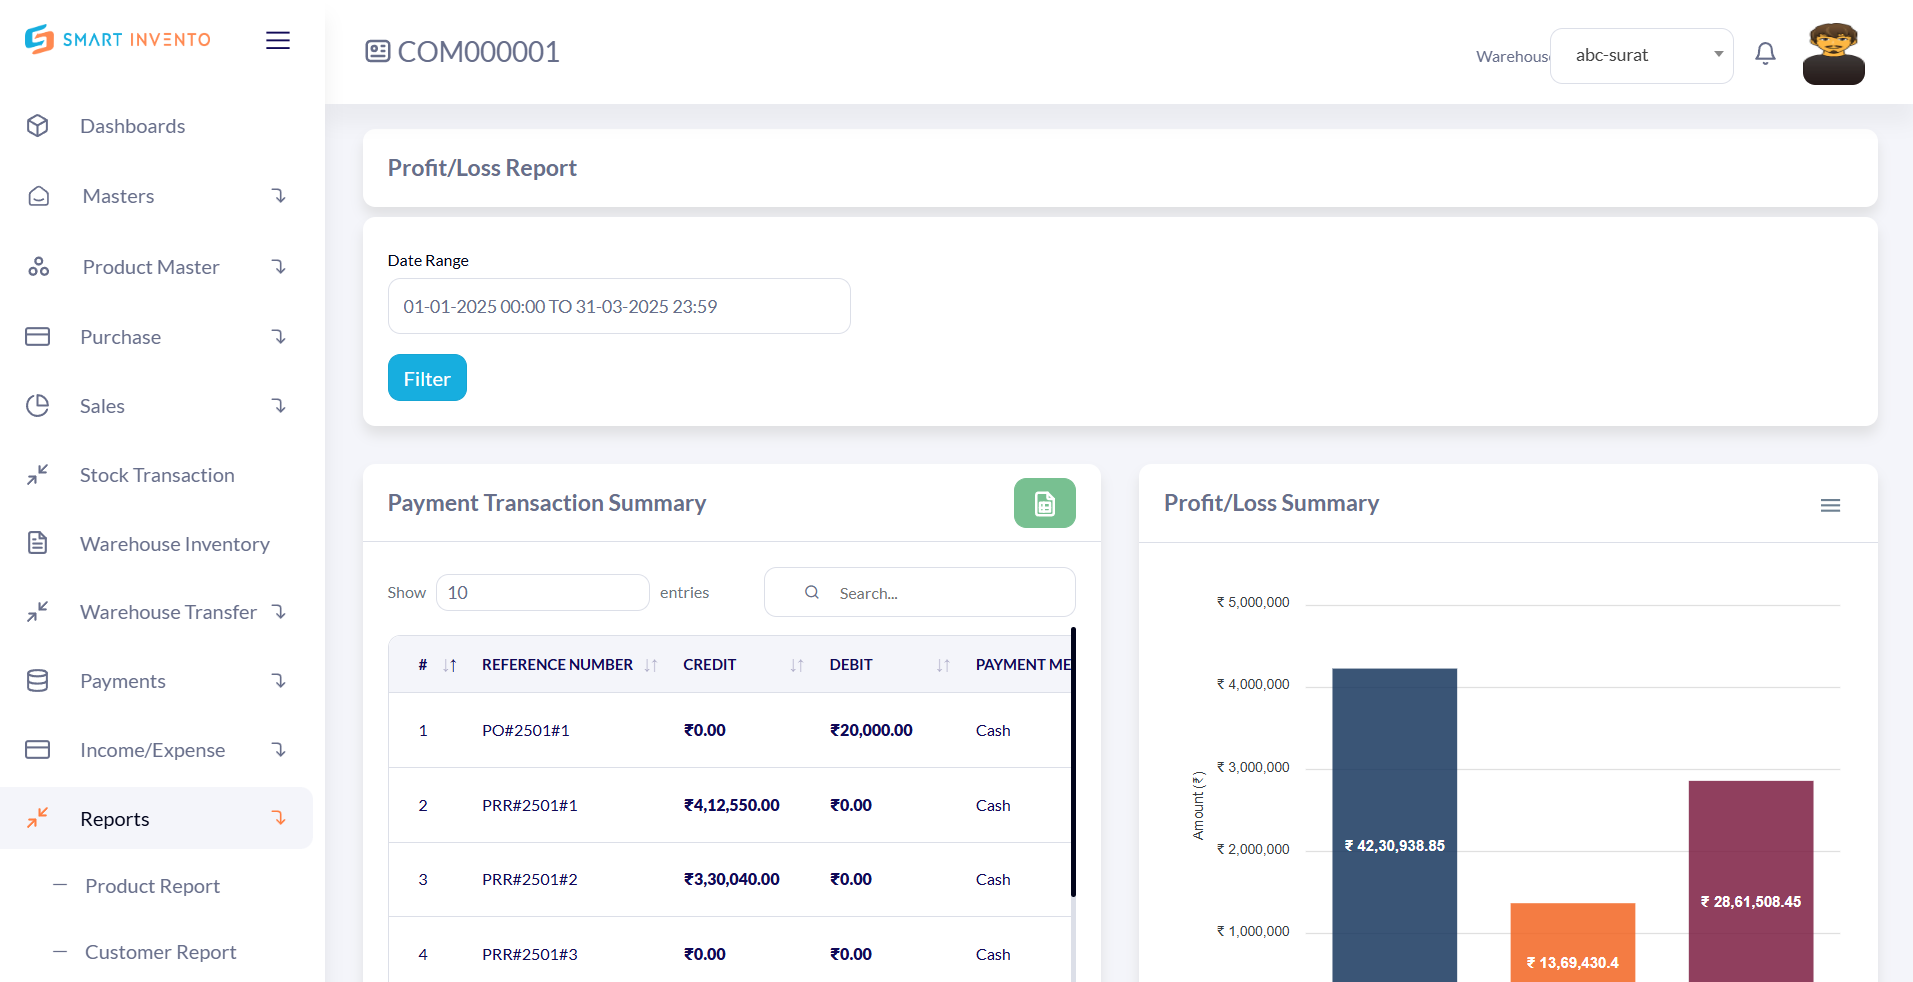
Task: Click the dark blue ₹42,30,938.85 bar
Action: pos(1395,825)
